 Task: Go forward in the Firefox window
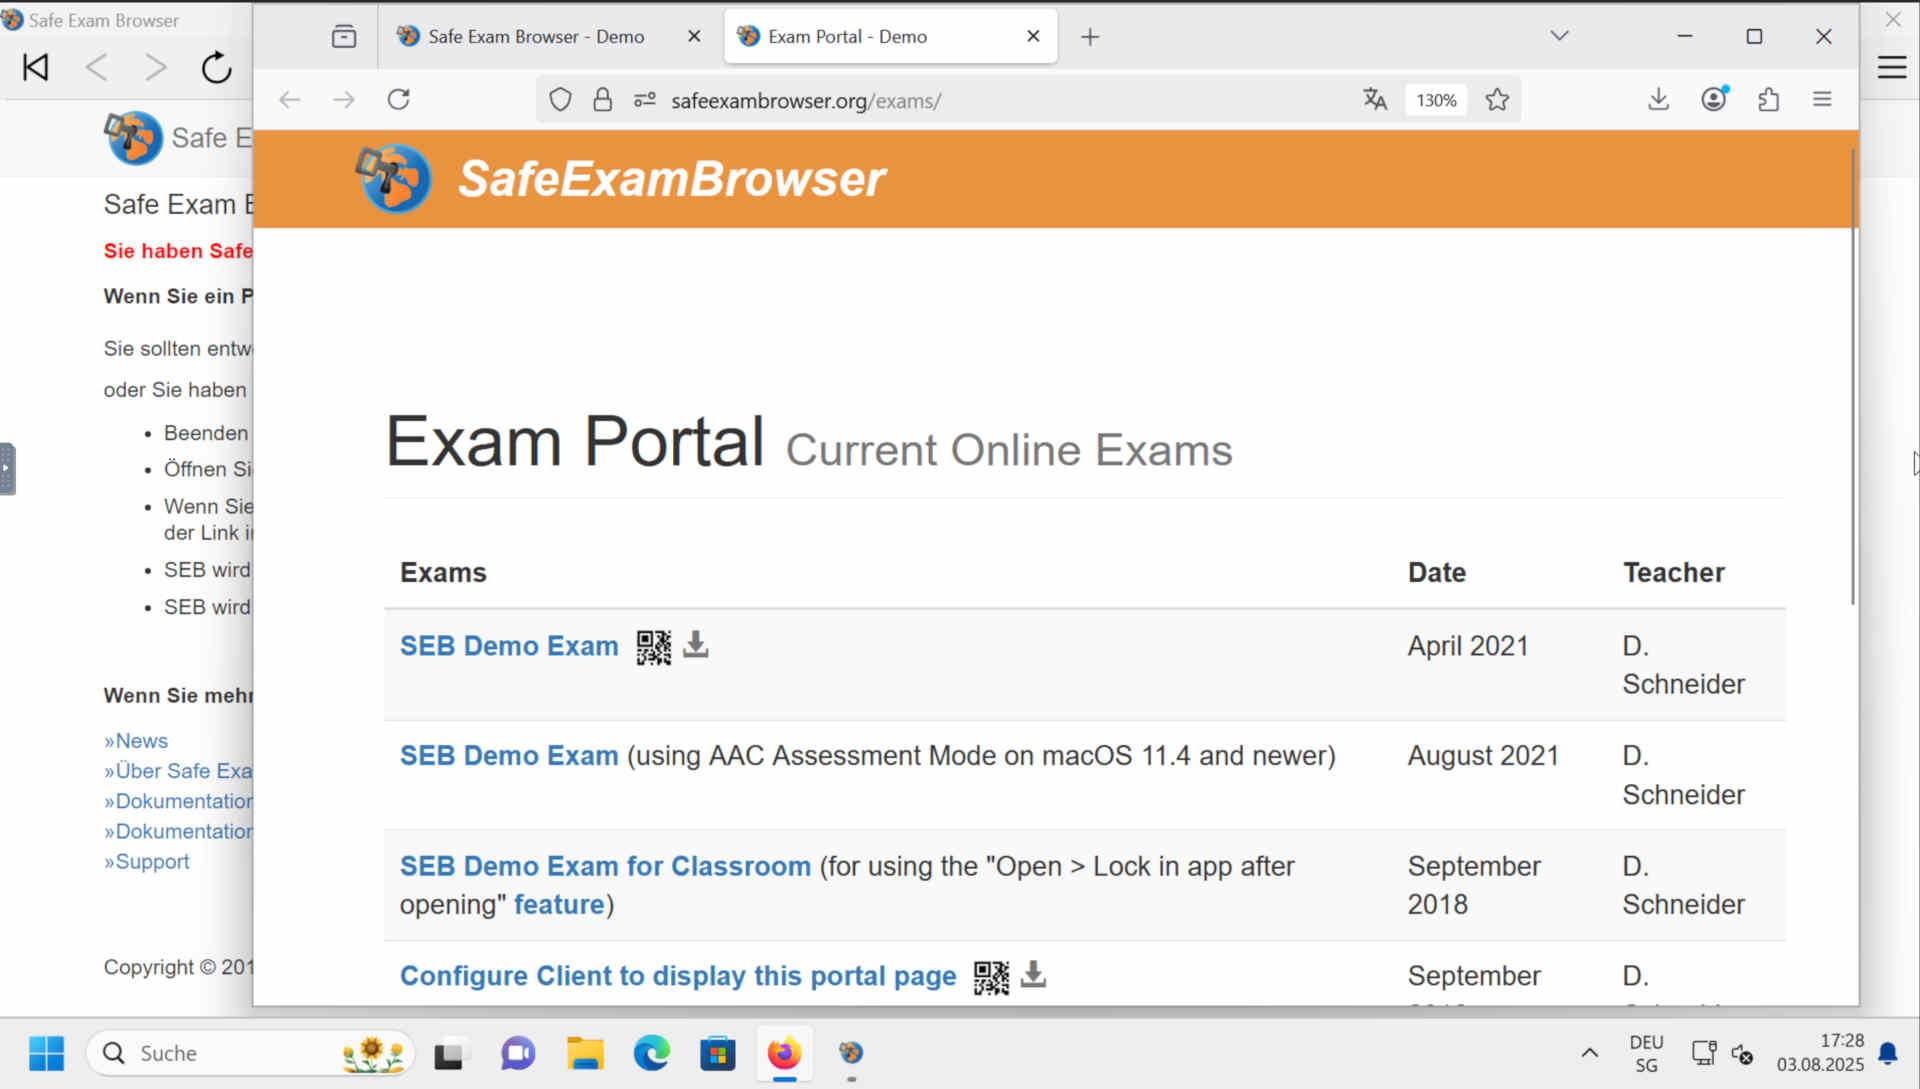[x=344, y=100]
